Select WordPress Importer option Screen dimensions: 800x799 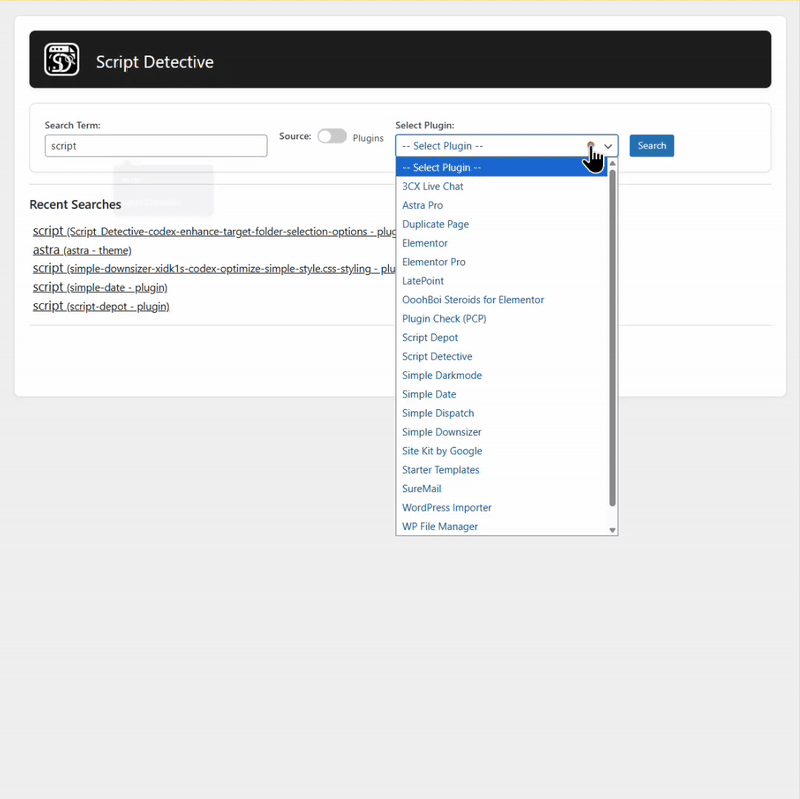click(x=502, y=507)
